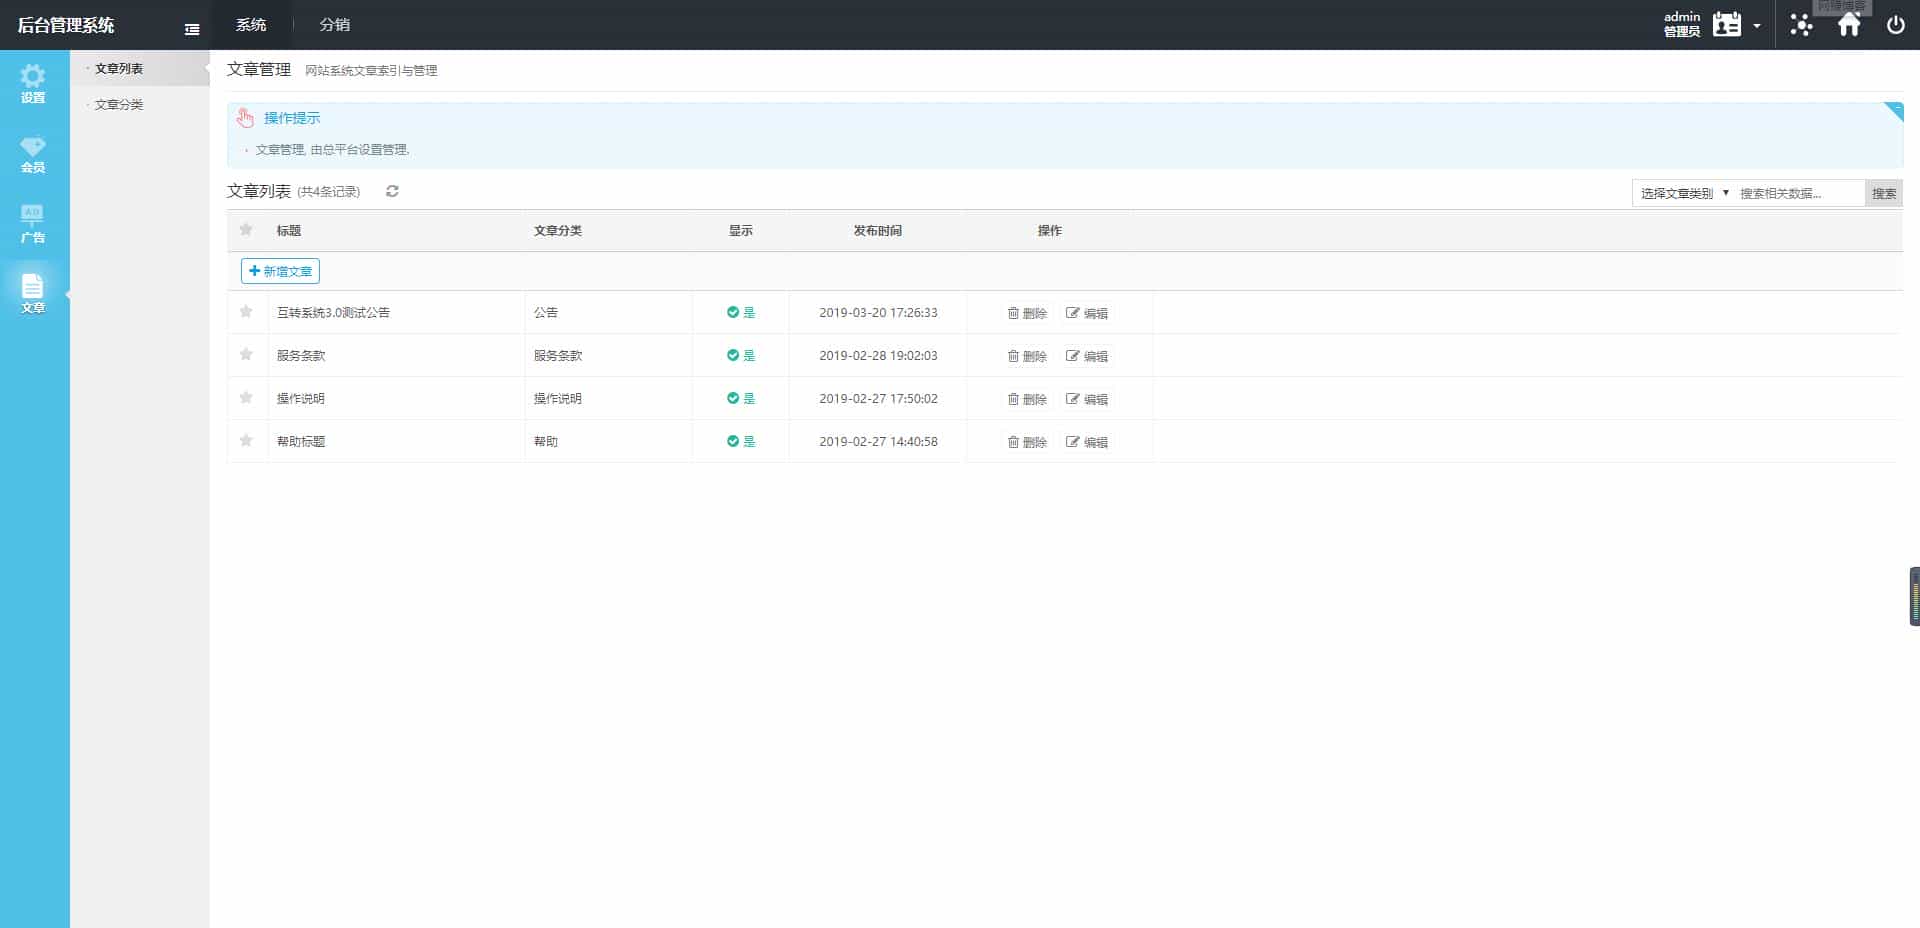Click the 显示 column header
1920x928 pixels.
pos(741,231)
